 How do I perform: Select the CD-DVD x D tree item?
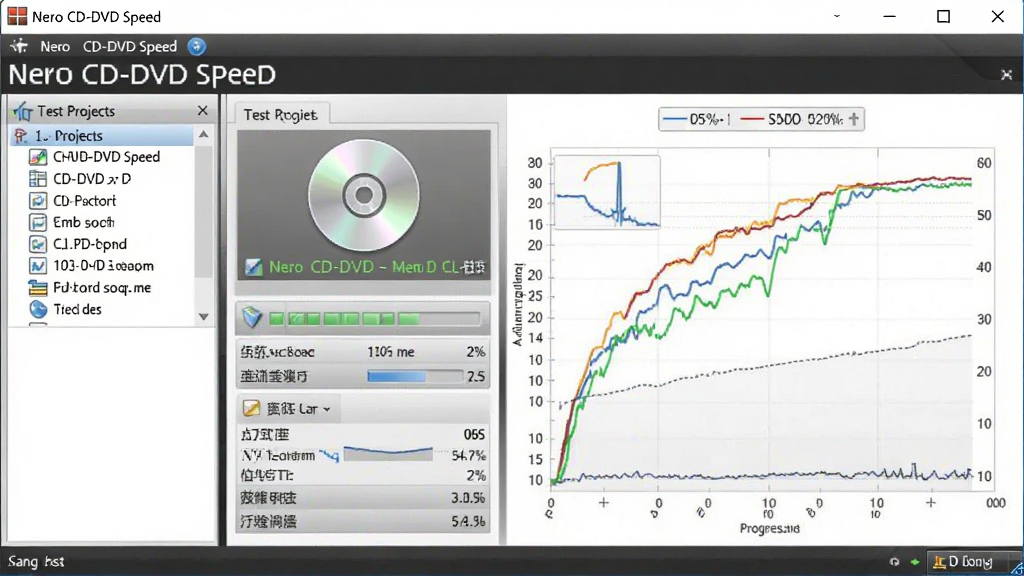tap(92, 178)
